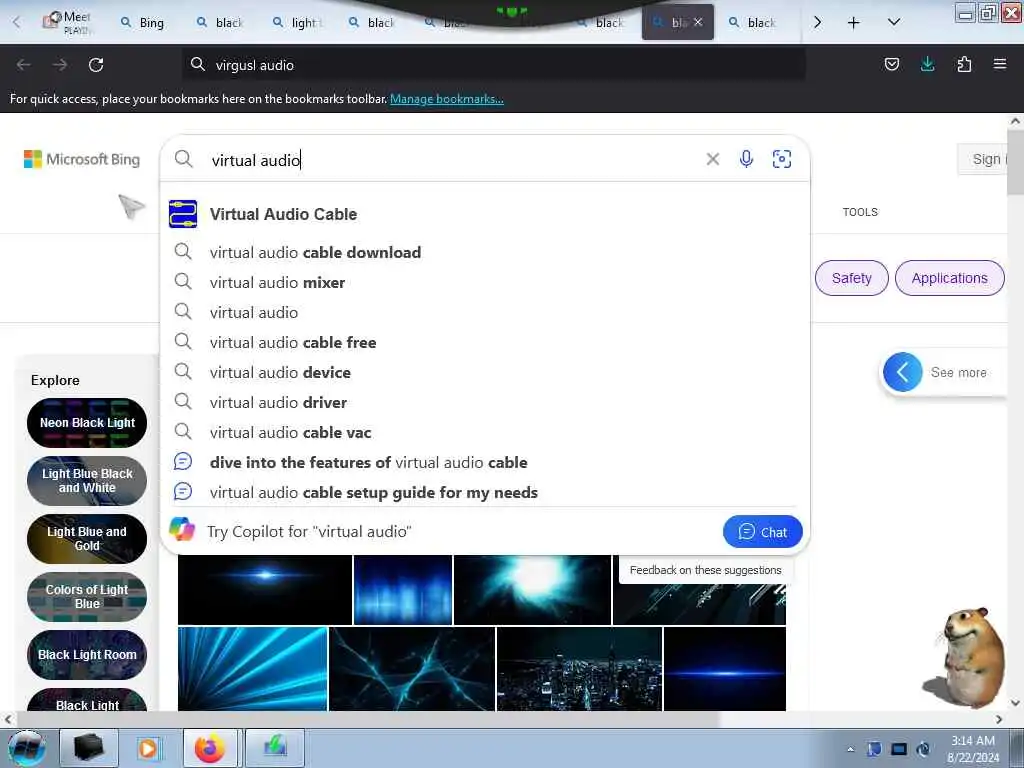Screen dimensions: 1024x768
Task: Open the downloads arrow icon
Action: point(927,64)
